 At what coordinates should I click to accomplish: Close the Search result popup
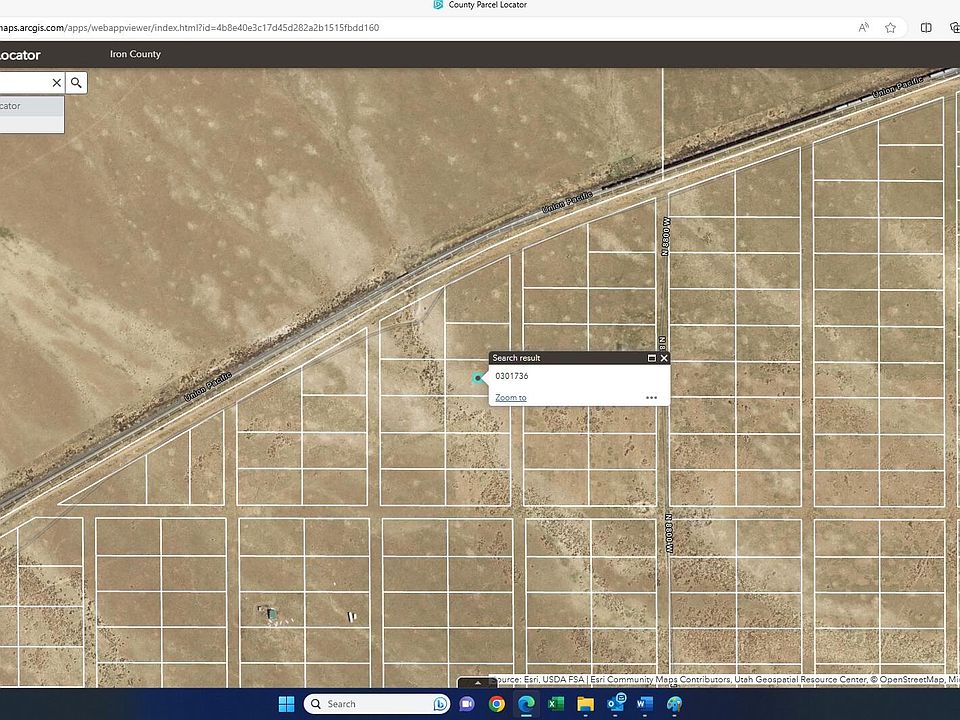(664, 358)
